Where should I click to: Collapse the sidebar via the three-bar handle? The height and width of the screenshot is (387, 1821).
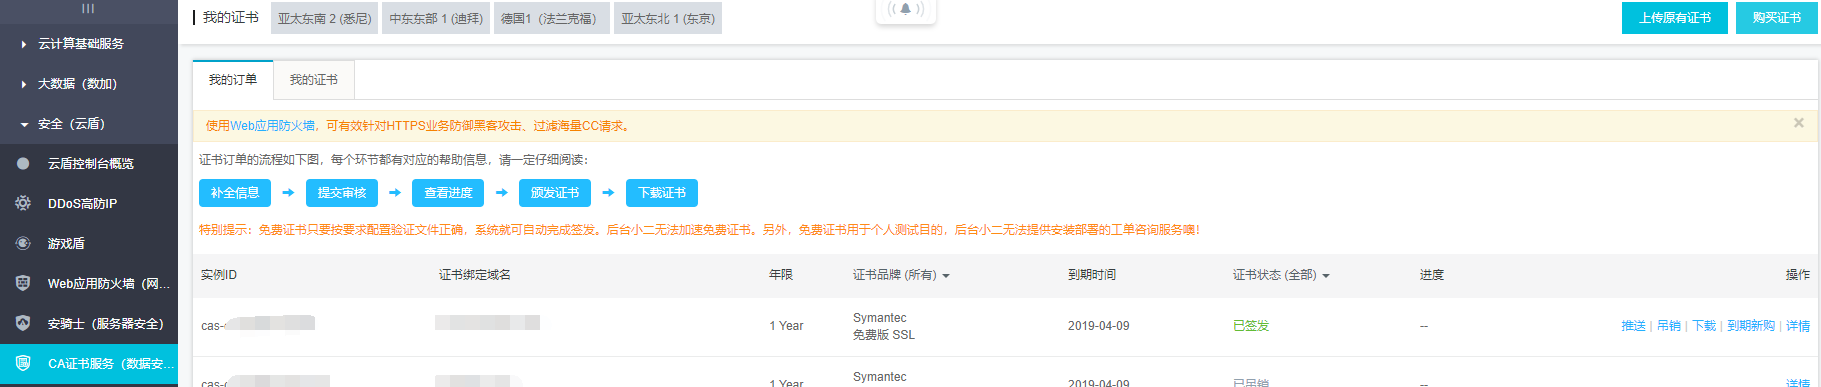coord(88,9)
